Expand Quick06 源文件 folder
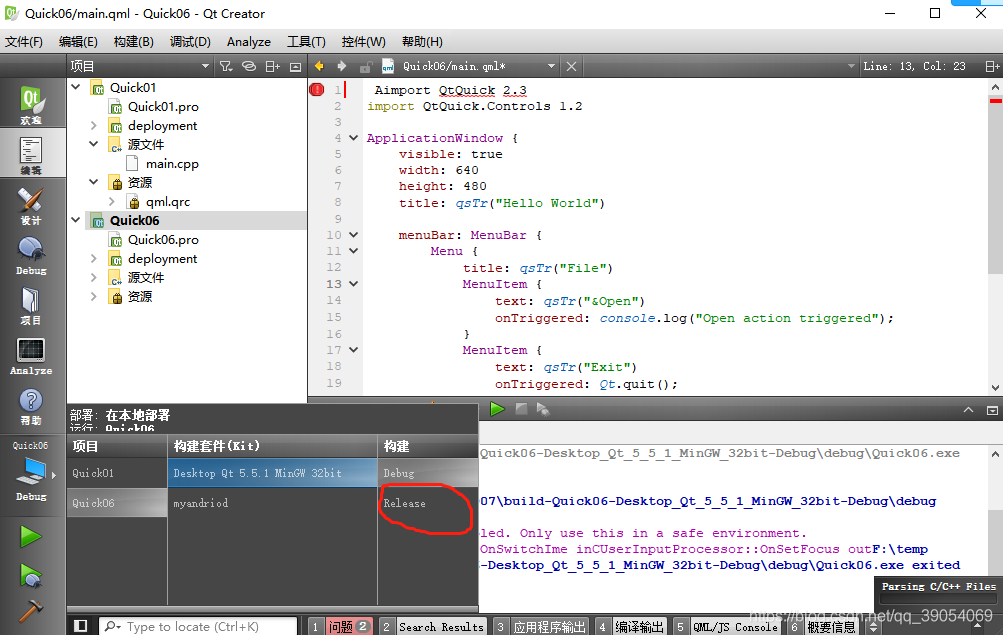This screenshot has width=1003, height=635. tap(93, 278)
